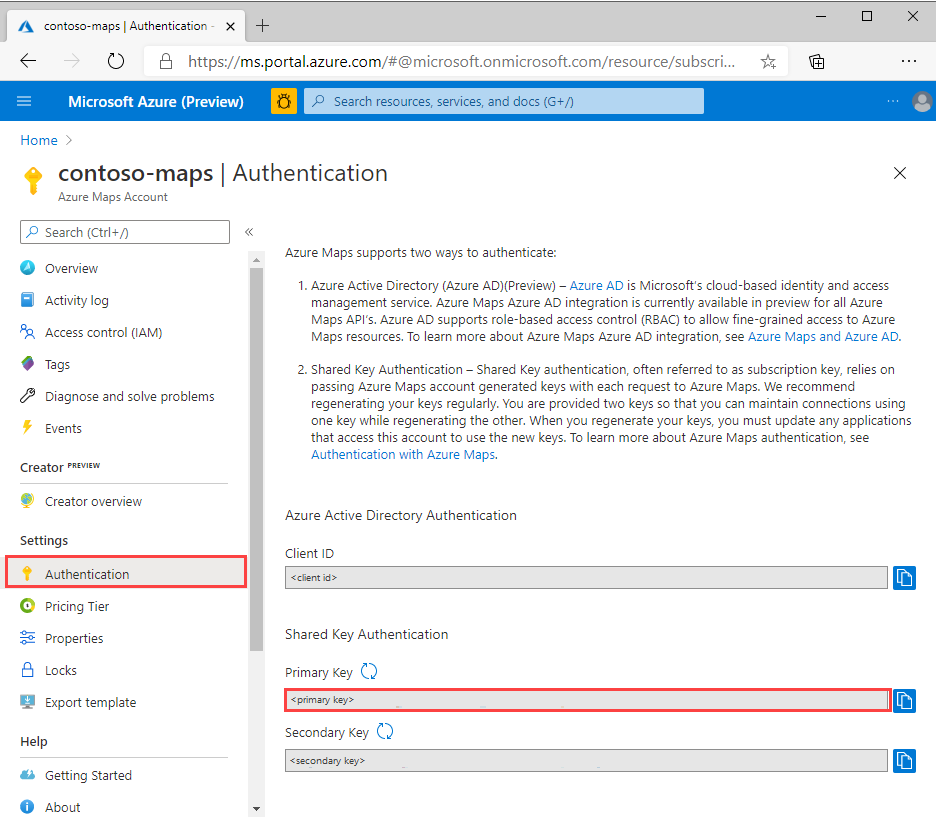Close the contoso-maps browser tab
The height and width of the screenshot is (817, 936).
[230, 26]
